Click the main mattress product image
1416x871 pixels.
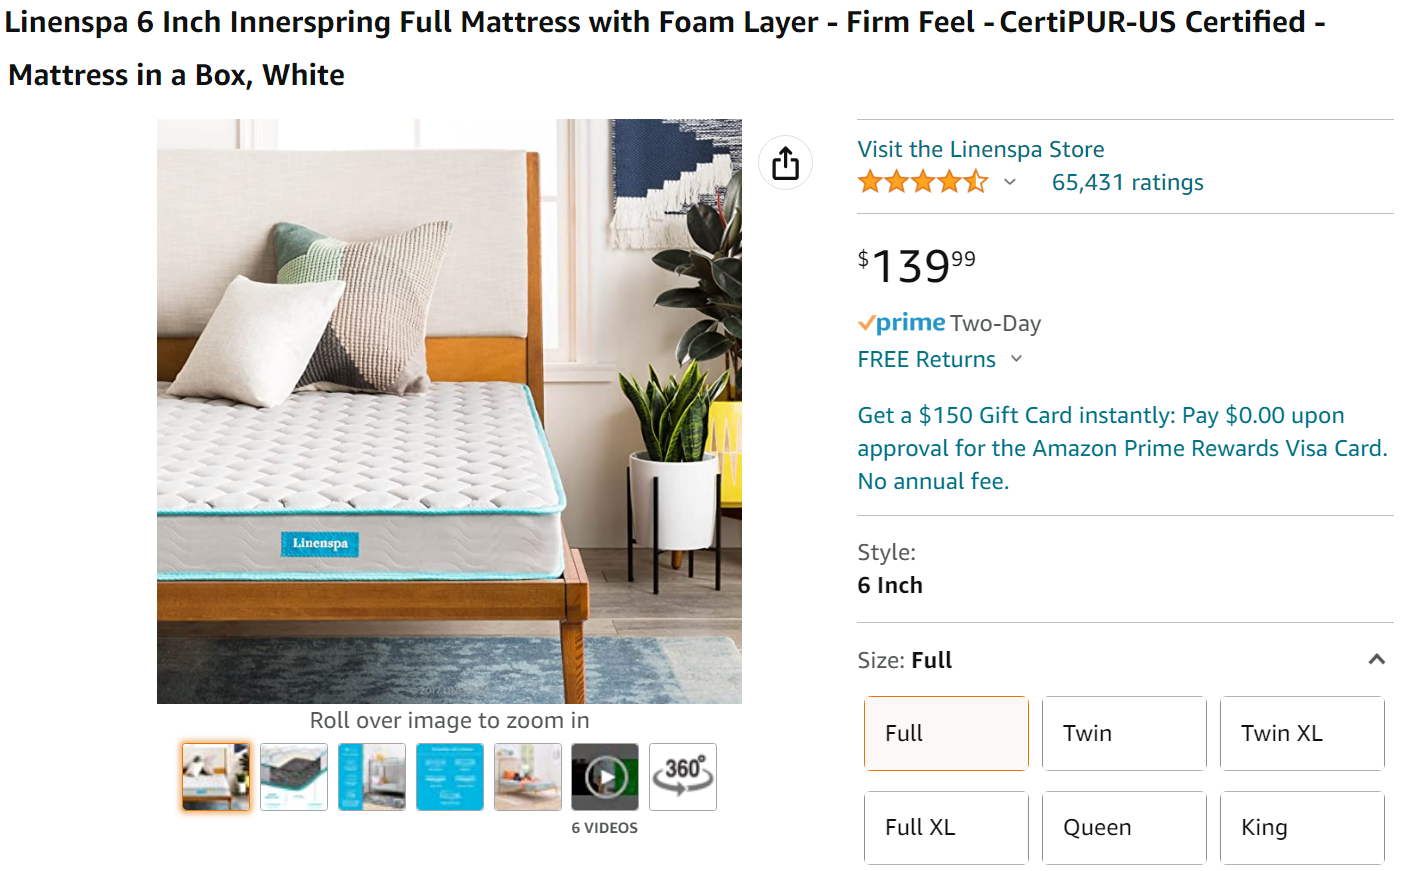(449, 411)
